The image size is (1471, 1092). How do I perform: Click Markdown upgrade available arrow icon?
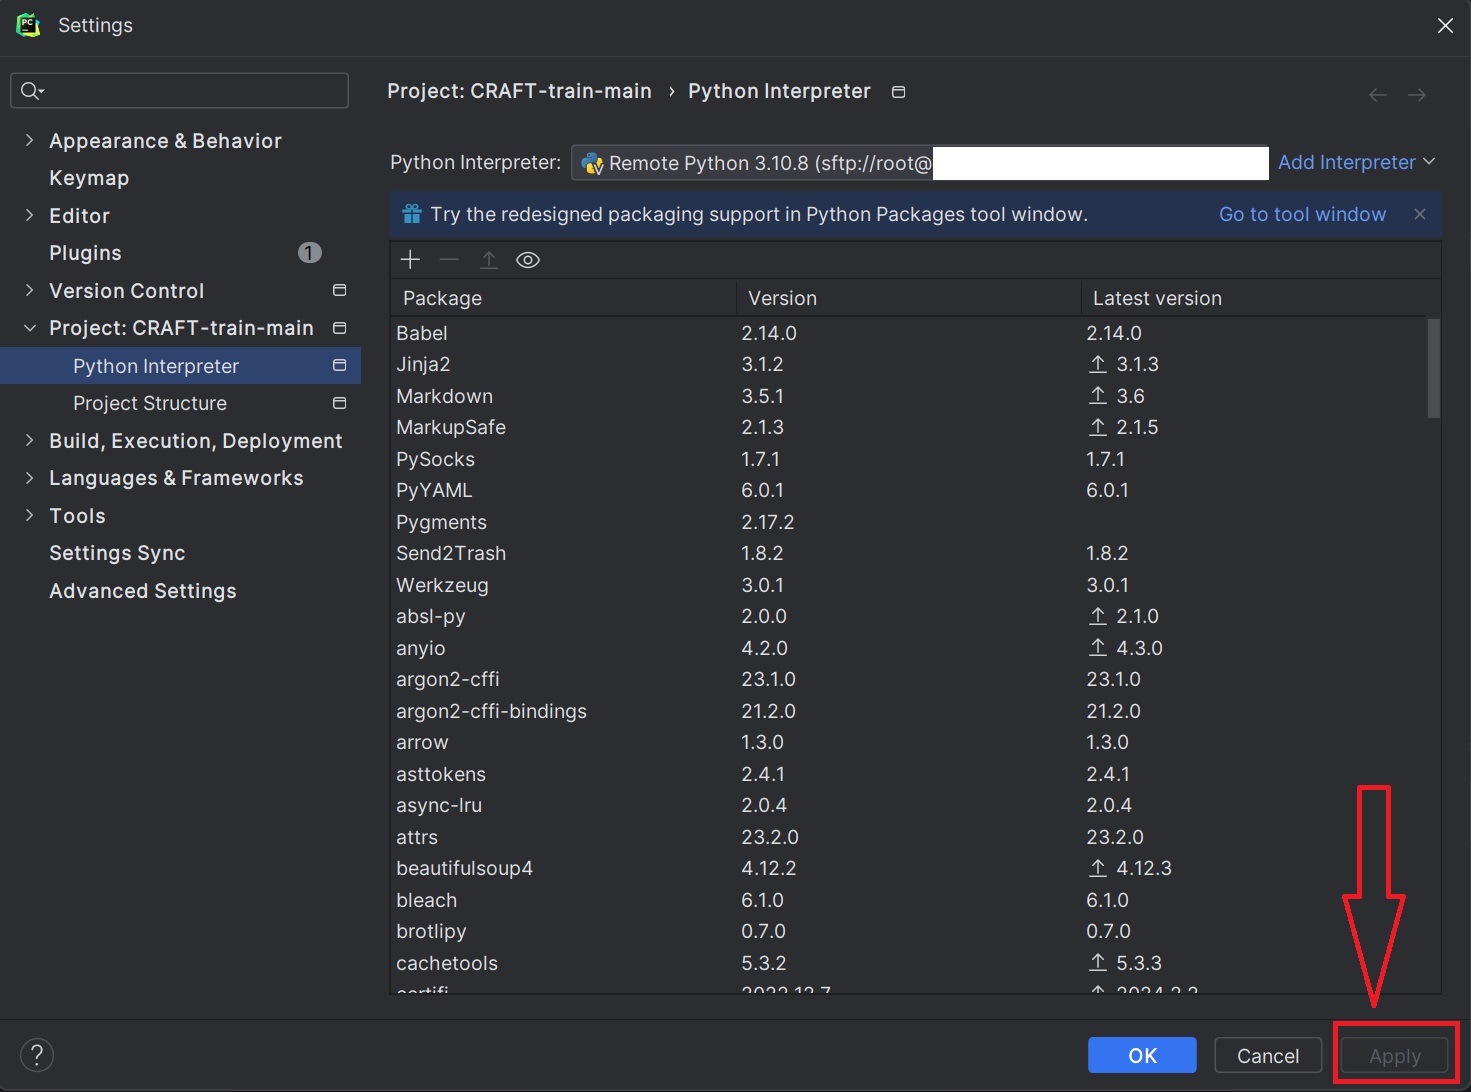point(1098,396)
